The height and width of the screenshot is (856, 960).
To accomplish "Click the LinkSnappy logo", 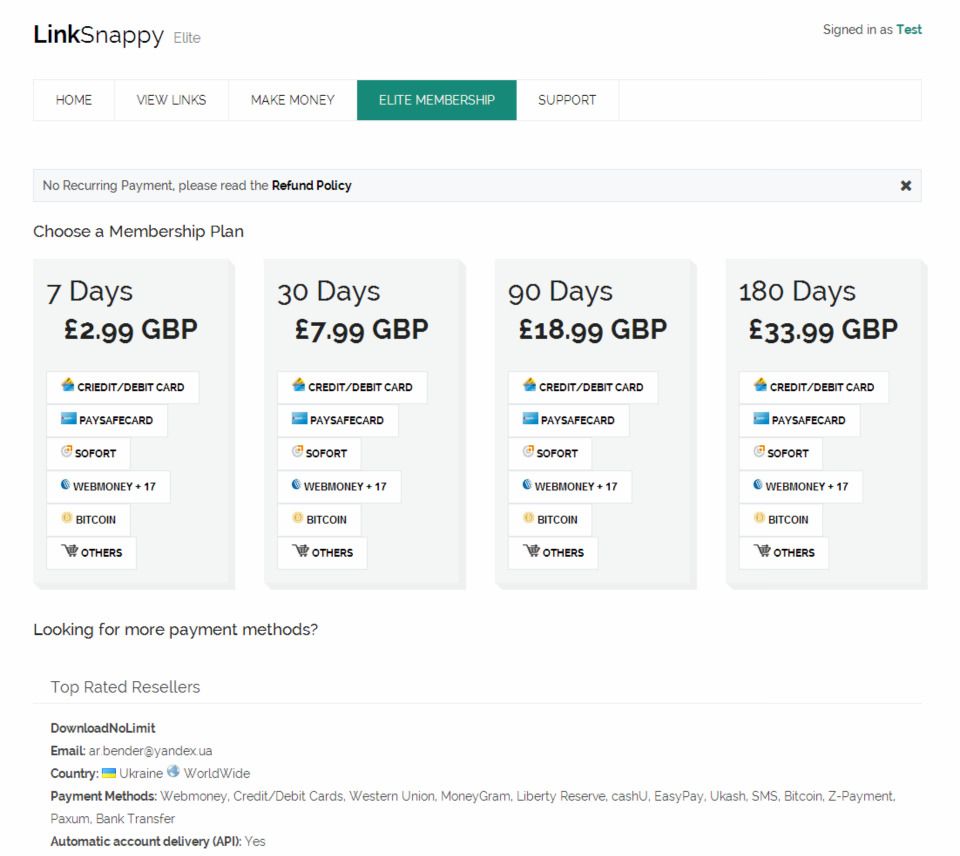I will coord(98,36).
